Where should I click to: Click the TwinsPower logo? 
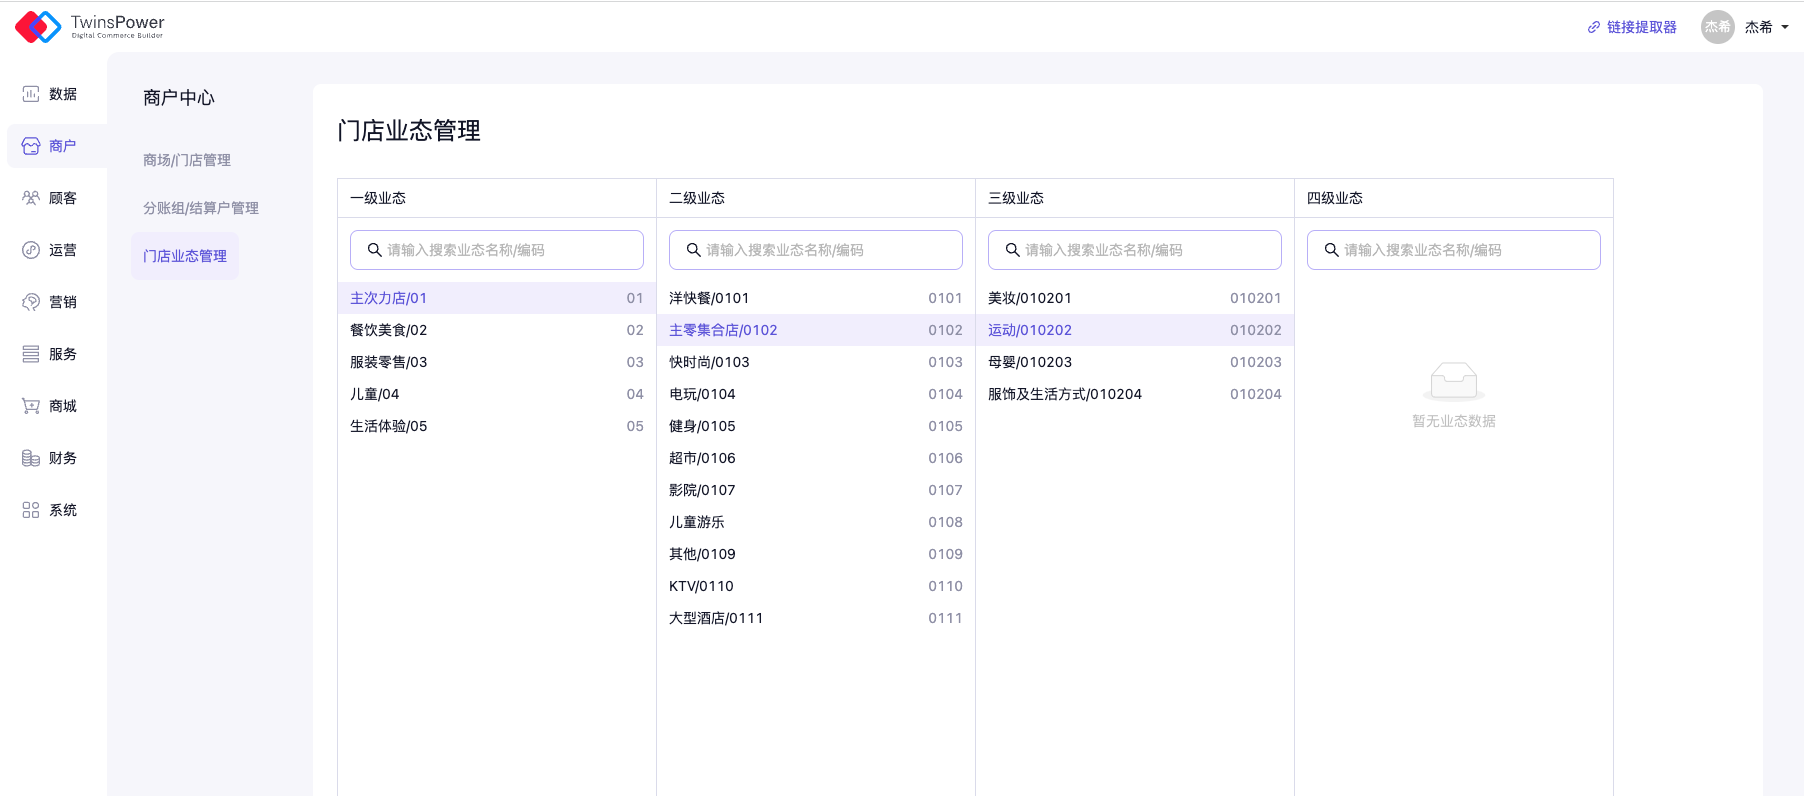(x=90, y=27)
